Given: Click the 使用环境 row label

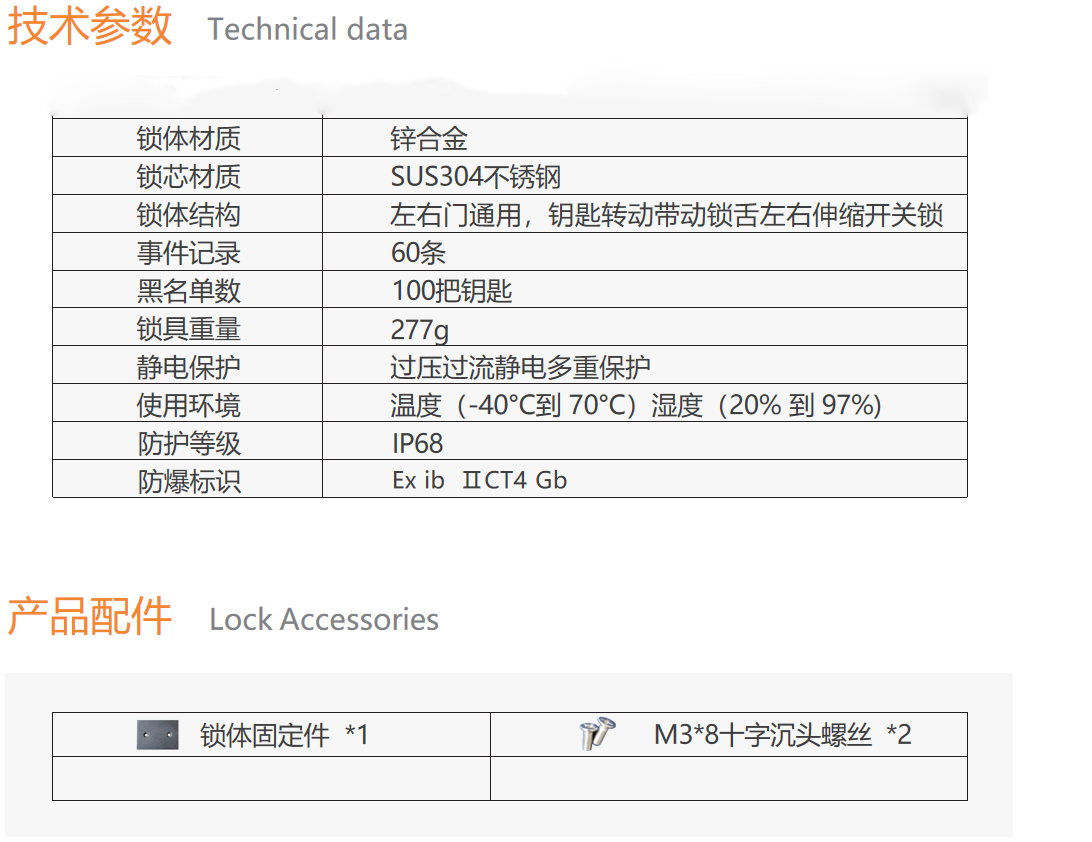Looking at the screenshot, I should [188, 405].
